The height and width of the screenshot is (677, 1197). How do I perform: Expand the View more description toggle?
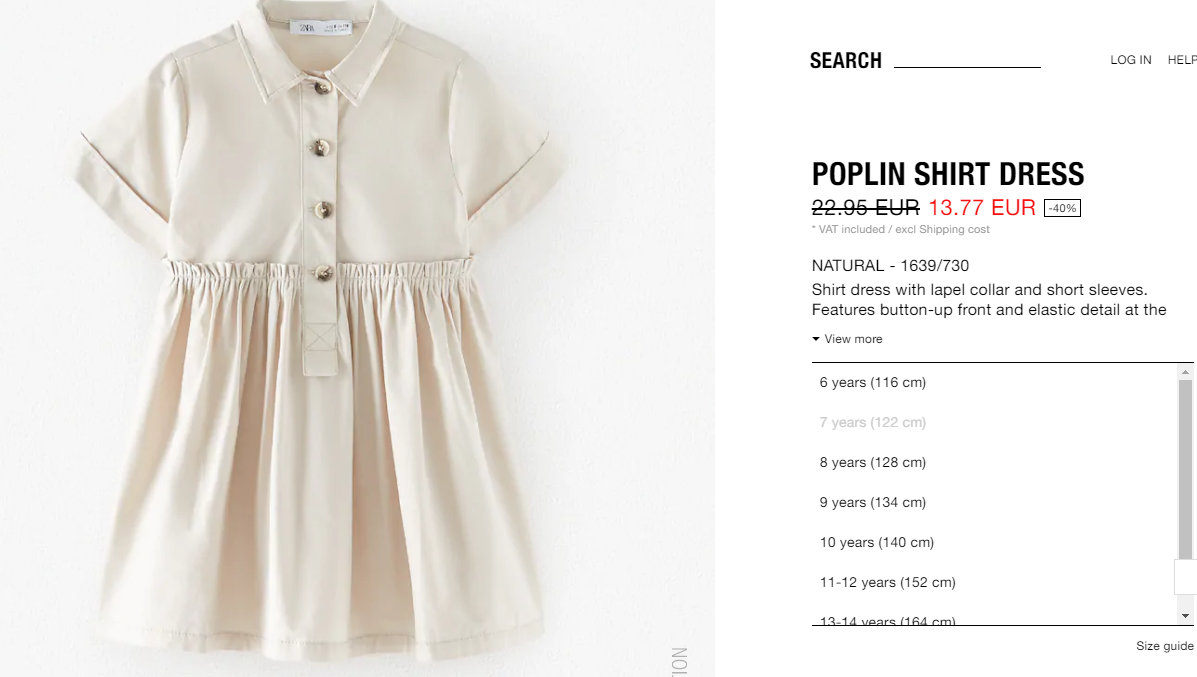coord(847,339)
